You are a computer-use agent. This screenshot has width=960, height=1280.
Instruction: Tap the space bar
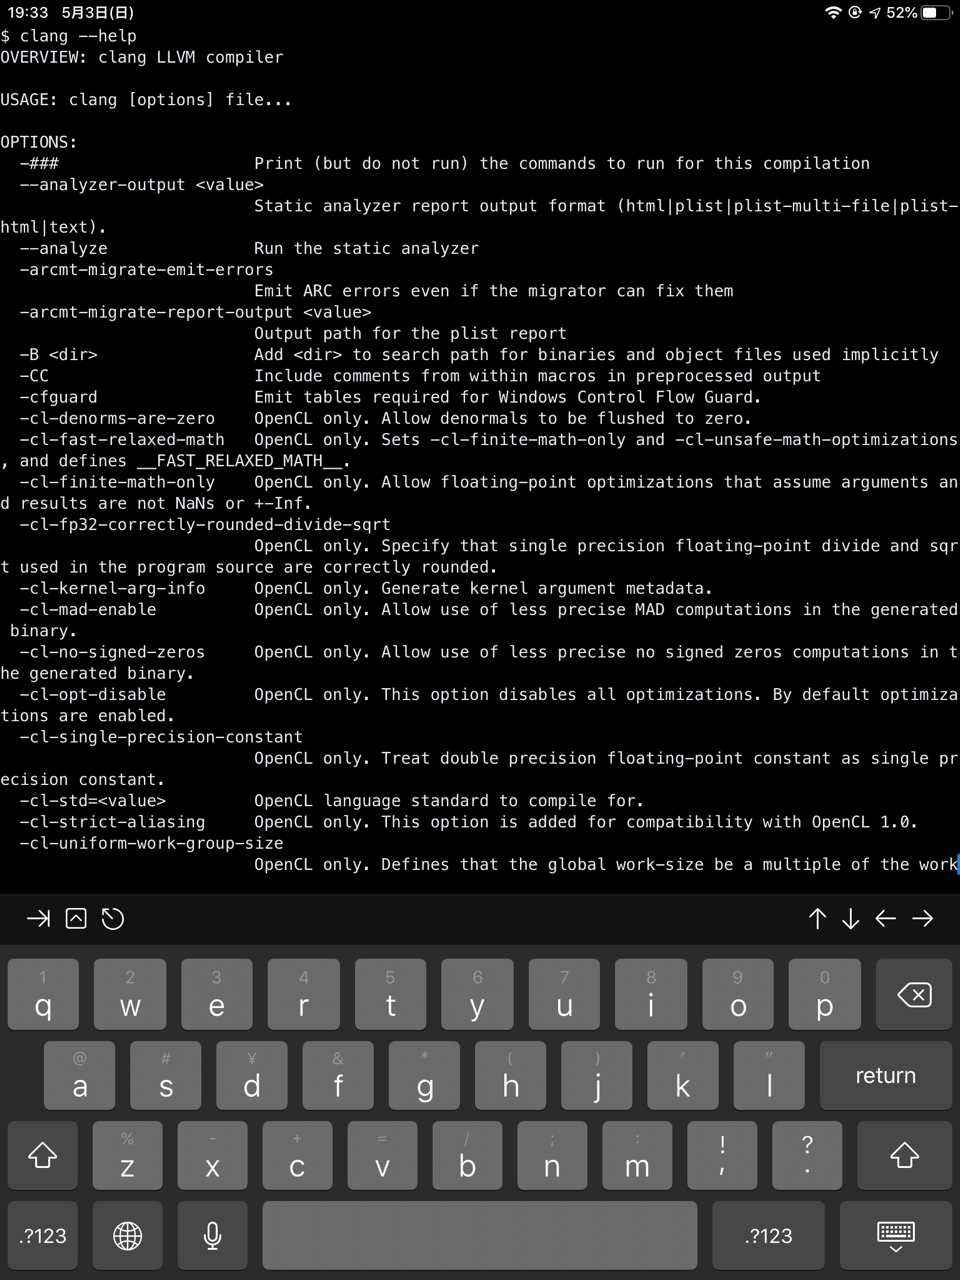479,1236
